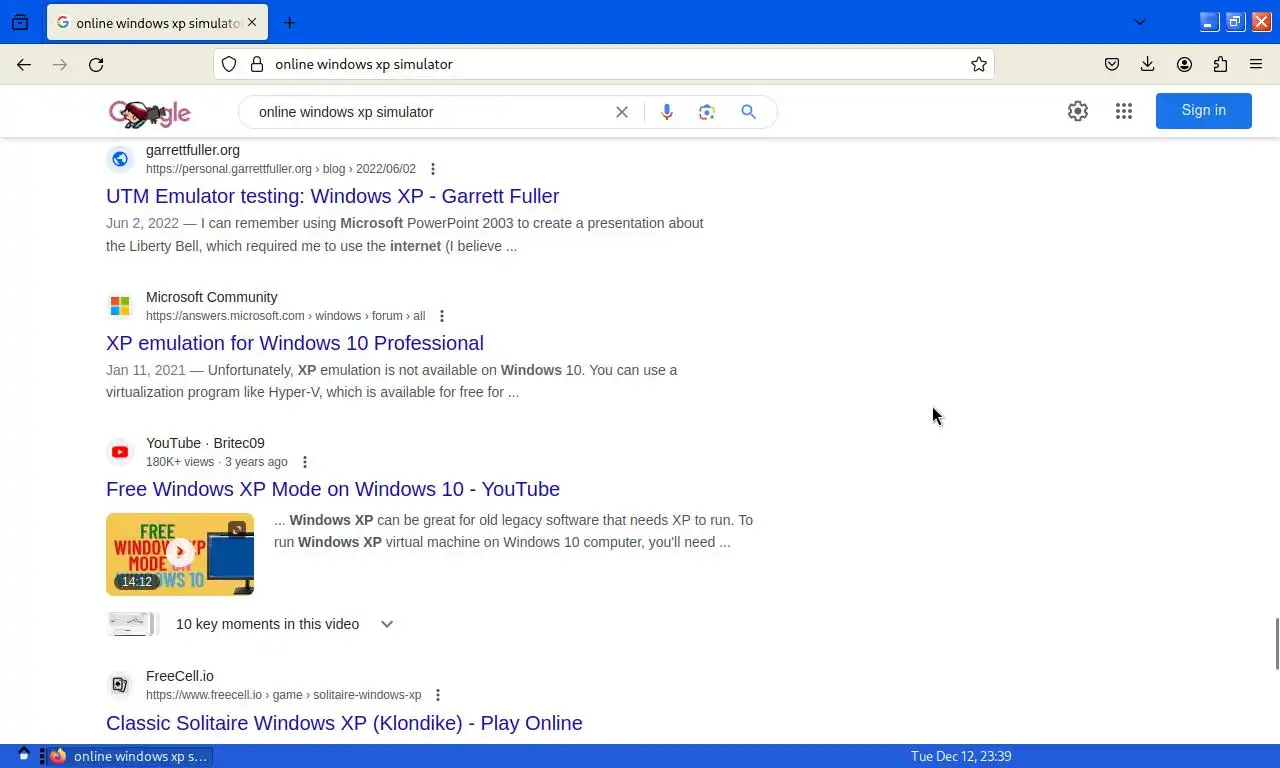This screenshot has height=768, width=1280.
Task: Click the Google logo
Action: coord(150,113)
